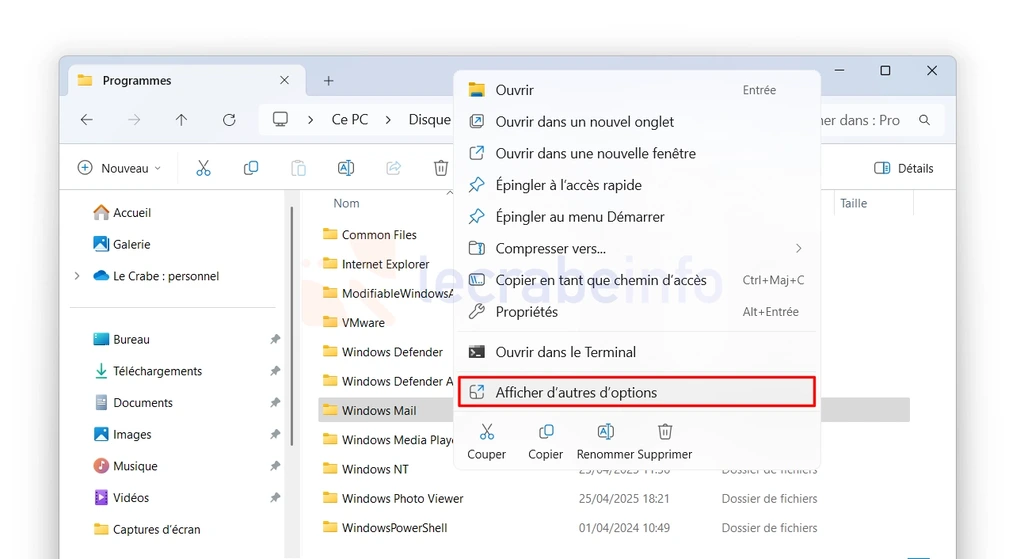The height and width of the screenshot is (559, 1024).
Task: Click the toolbar Share icon
Action: click(x=393, y=168)
